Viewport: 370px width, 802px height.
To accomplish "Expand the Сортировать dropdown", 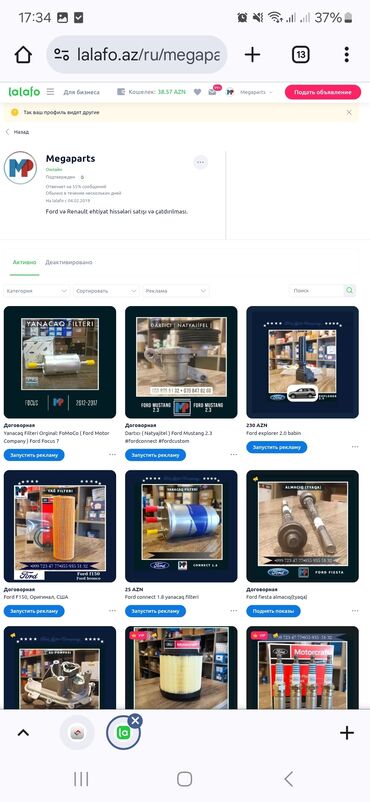I will pos(106,291).
